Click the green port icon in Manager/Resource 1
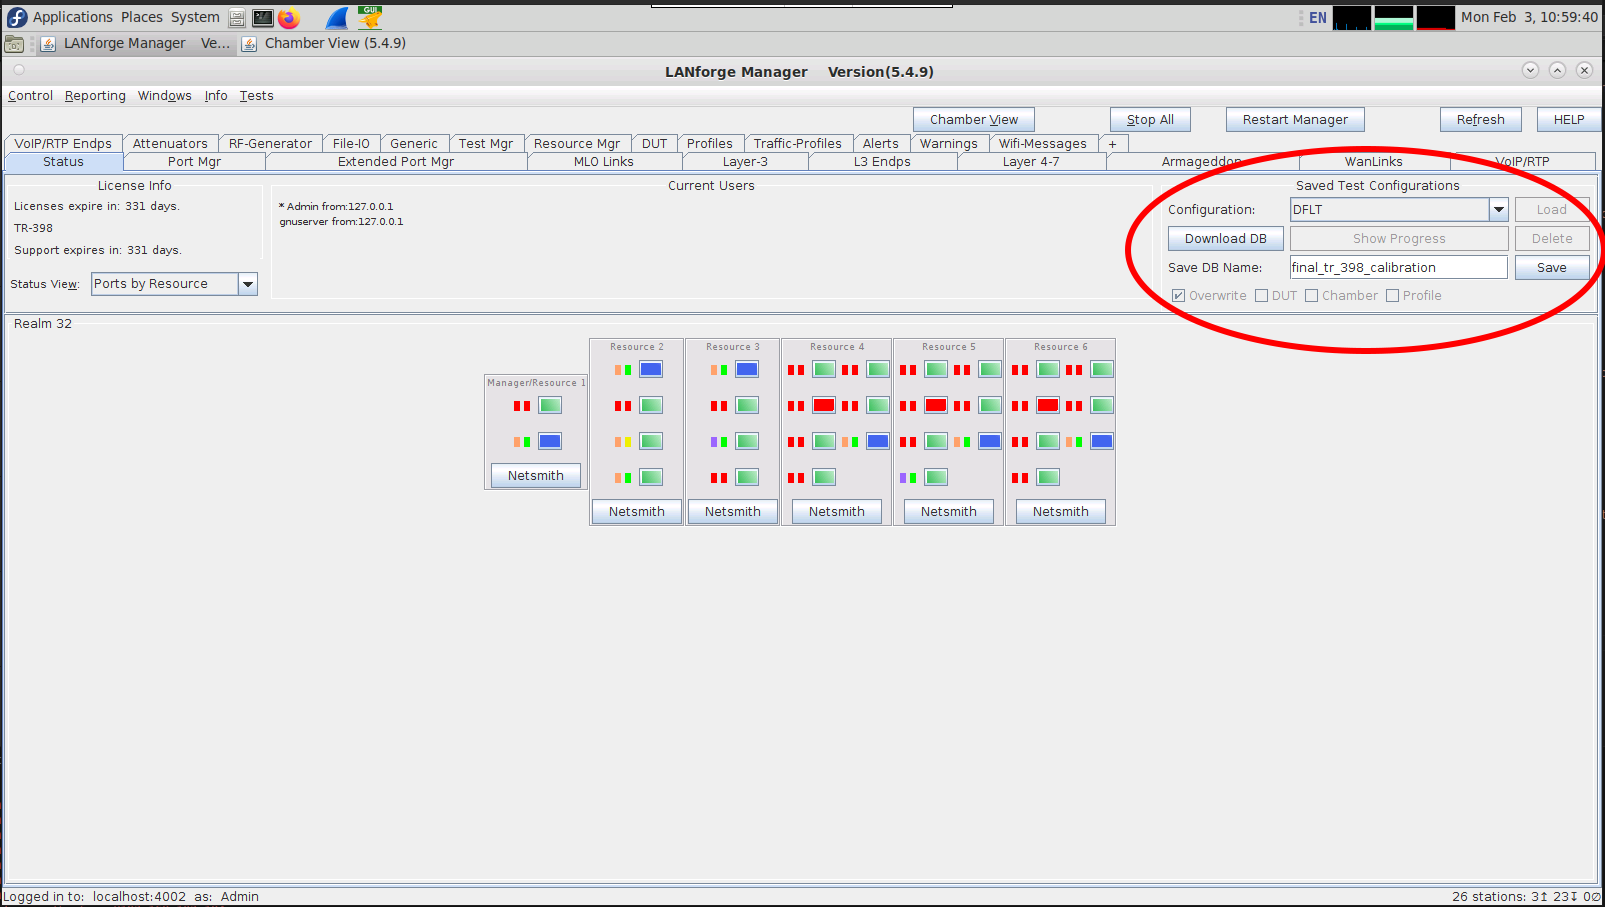This screenshot has width=1605, height=907. (550, 405)
